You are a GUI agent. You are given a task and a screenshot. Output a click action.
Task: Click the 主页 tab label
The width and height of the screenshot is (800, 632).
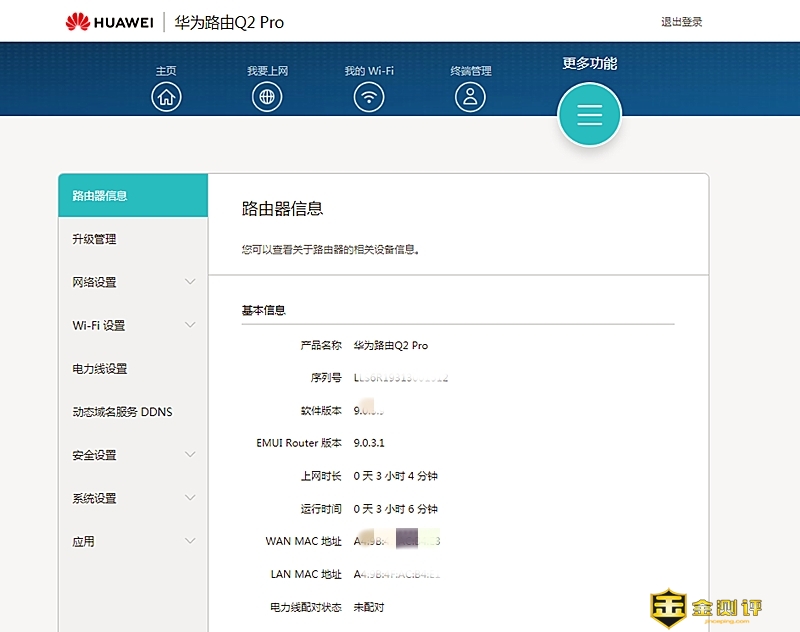coord(166,71)
